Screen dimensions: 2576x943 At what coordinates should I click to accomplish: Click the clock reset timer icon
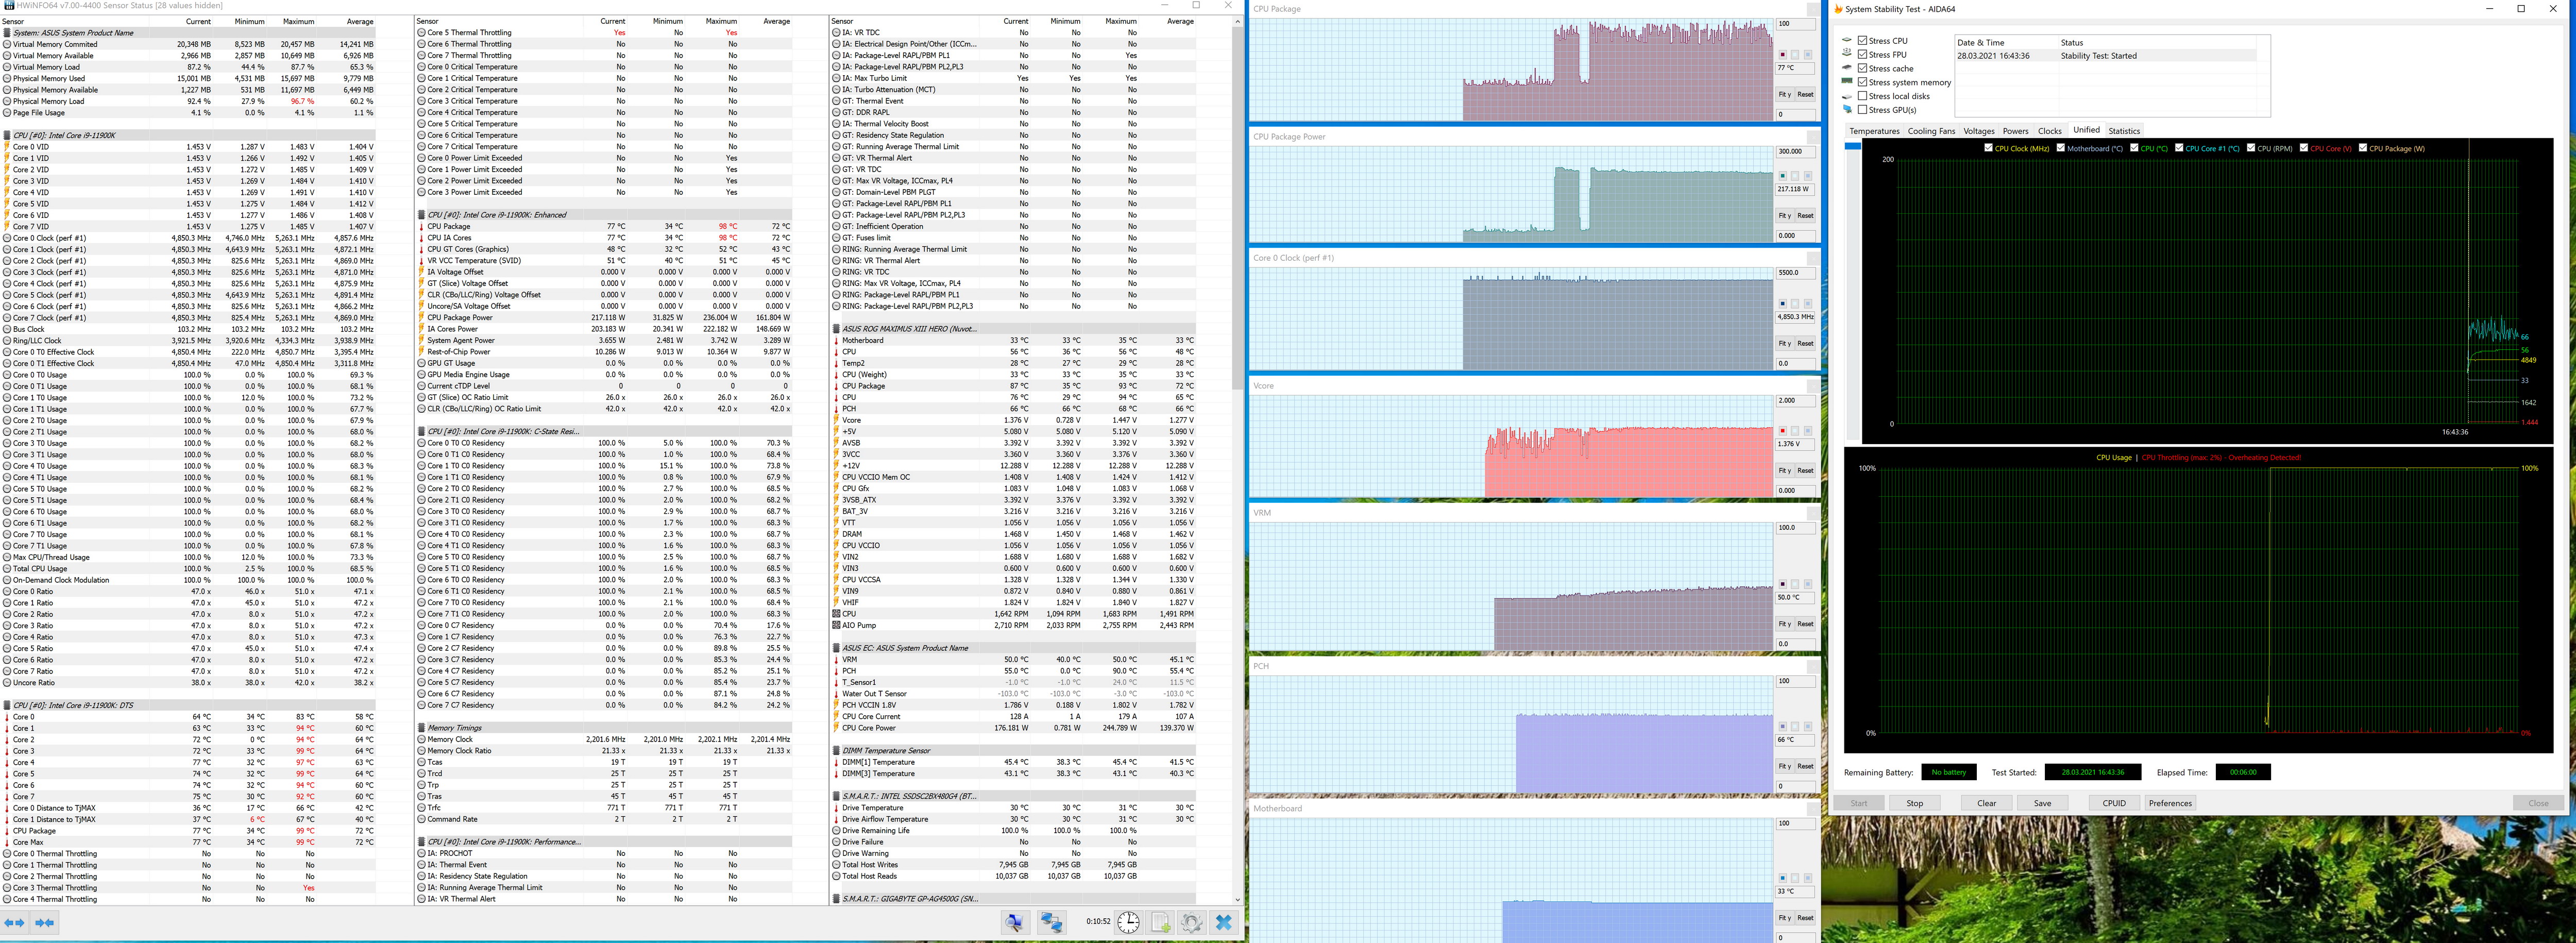[1128, 922]
